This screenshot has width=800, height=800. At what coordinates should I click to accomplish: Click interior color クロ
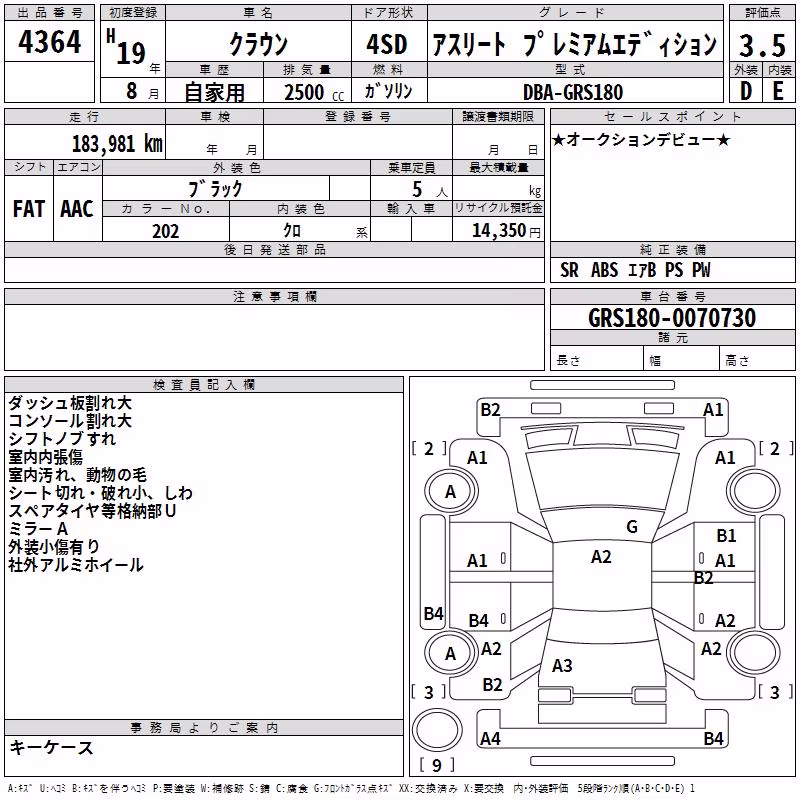tap(292, 230)
